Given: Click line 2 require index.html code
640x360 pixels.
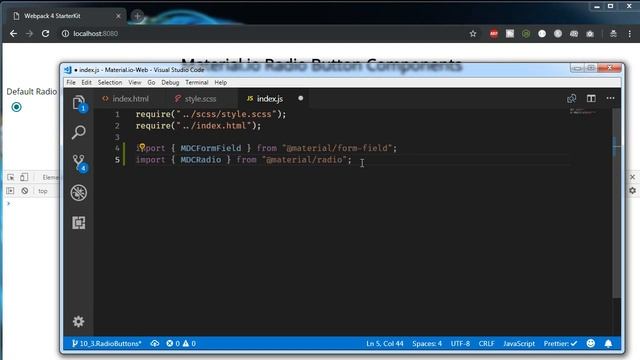Looking at the screenshot, I should click(198, 126).
